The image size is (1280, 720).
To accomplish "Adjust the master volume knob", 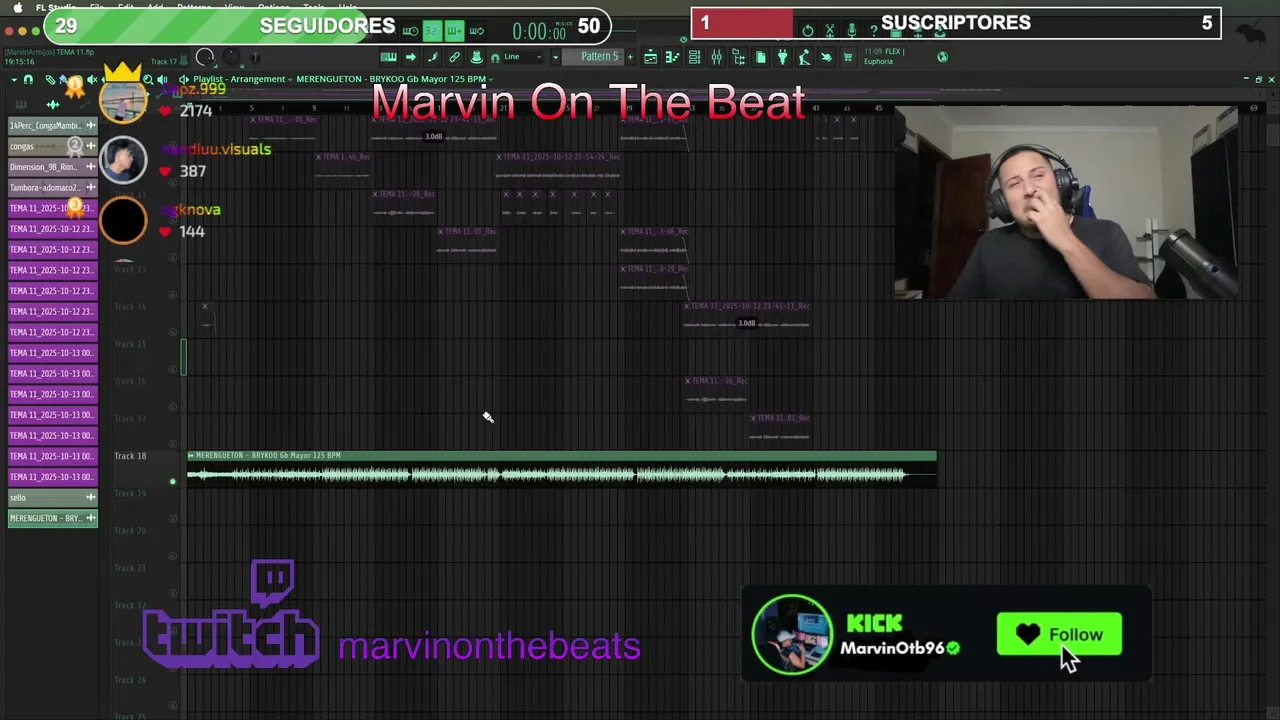I will (205, 57).
